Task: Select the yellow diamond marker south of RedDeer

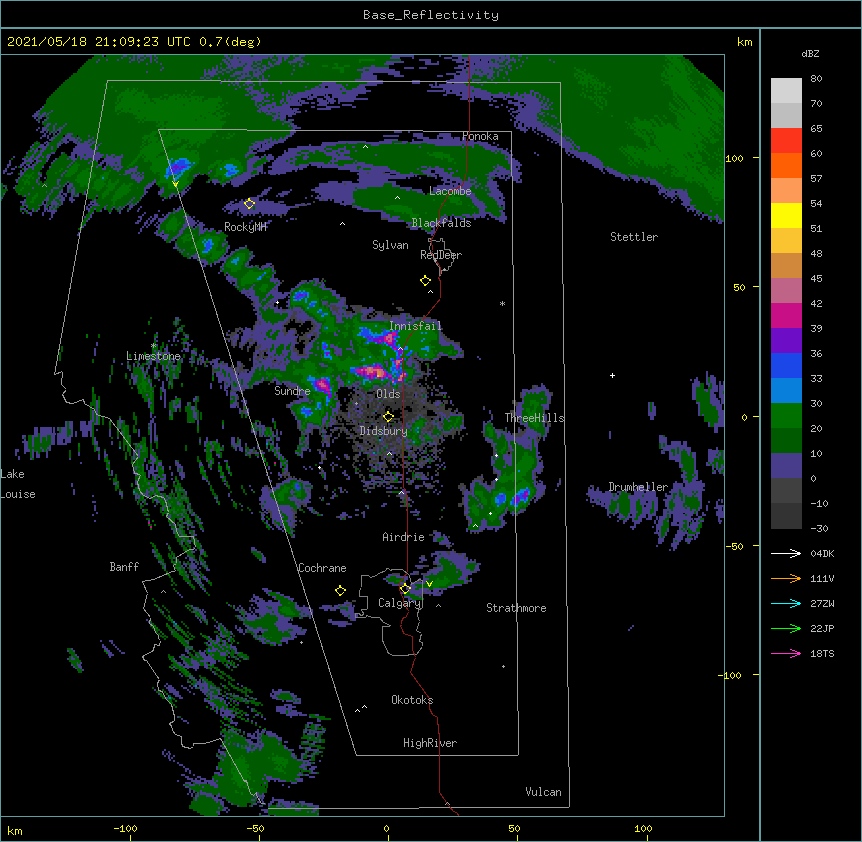Action: (x=425, y=280)
